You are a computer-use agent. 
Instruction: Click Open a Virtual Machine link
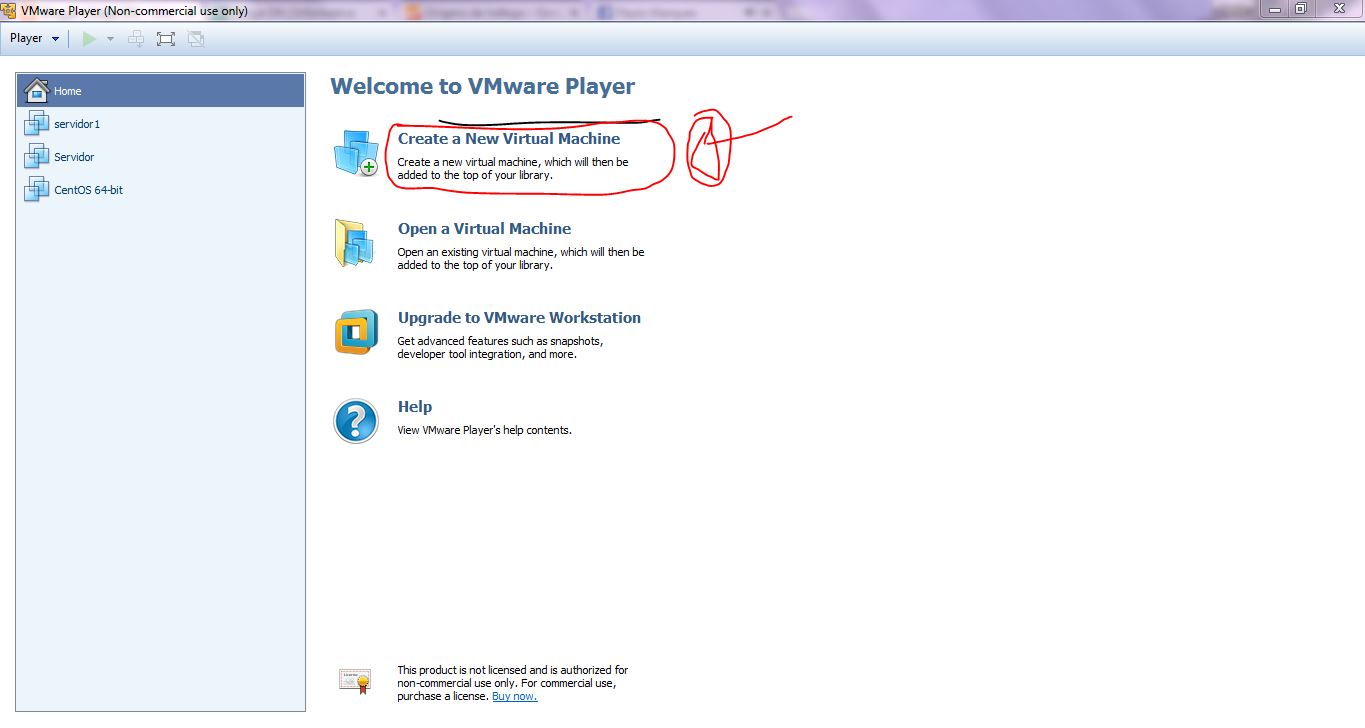click(484, 229)
